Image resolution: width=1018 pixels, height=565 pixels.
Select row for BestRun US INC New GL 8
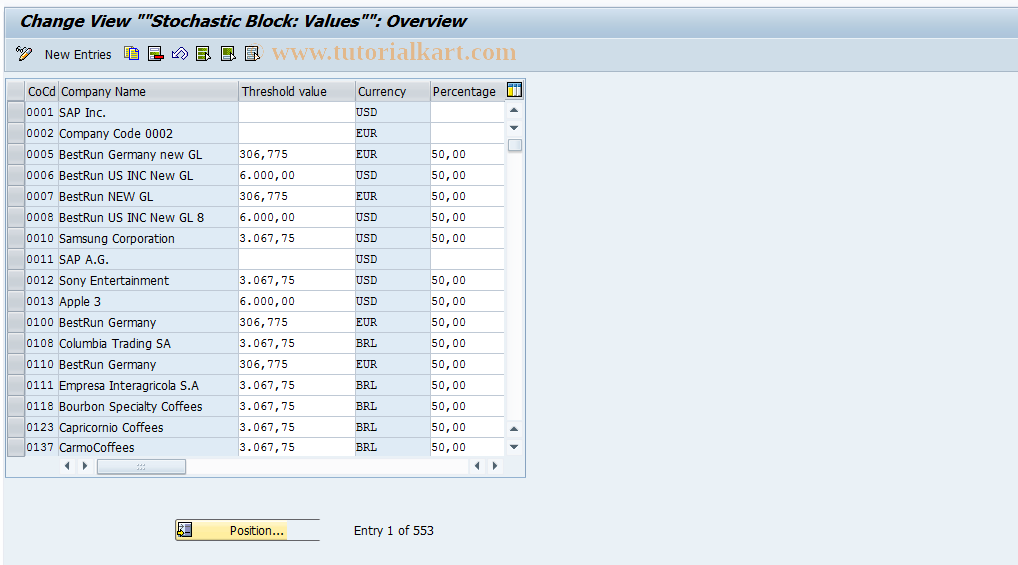click(x=16, y=218)
